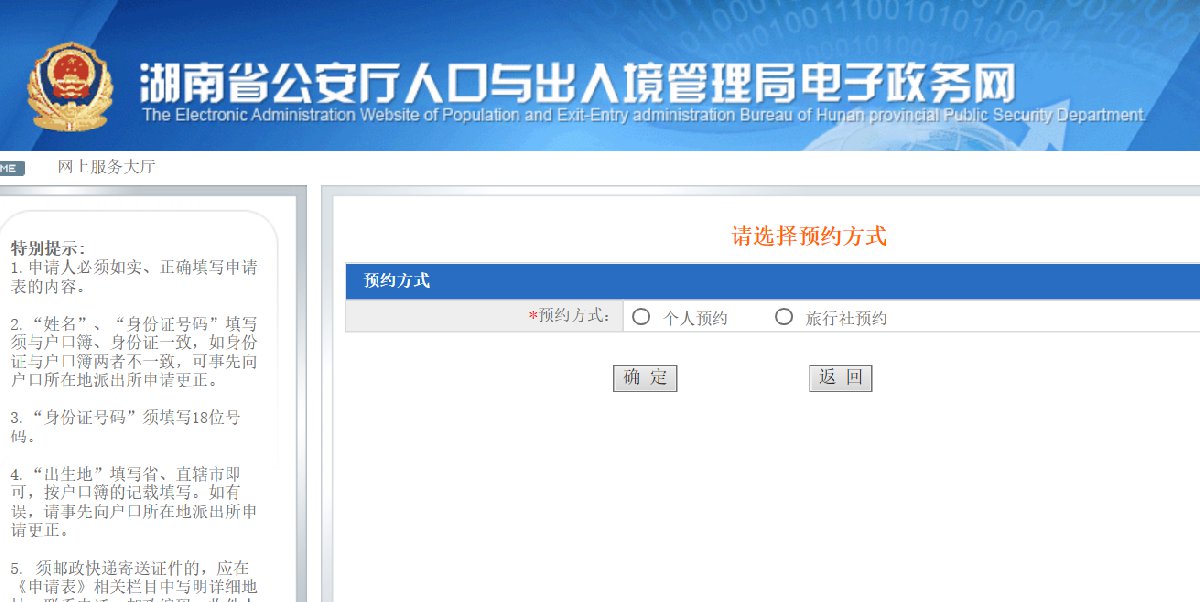Image resolution: width=1200 pixels, height=602 pixels.
Task: Click the police emblem logo
Action: pos(70,87)
